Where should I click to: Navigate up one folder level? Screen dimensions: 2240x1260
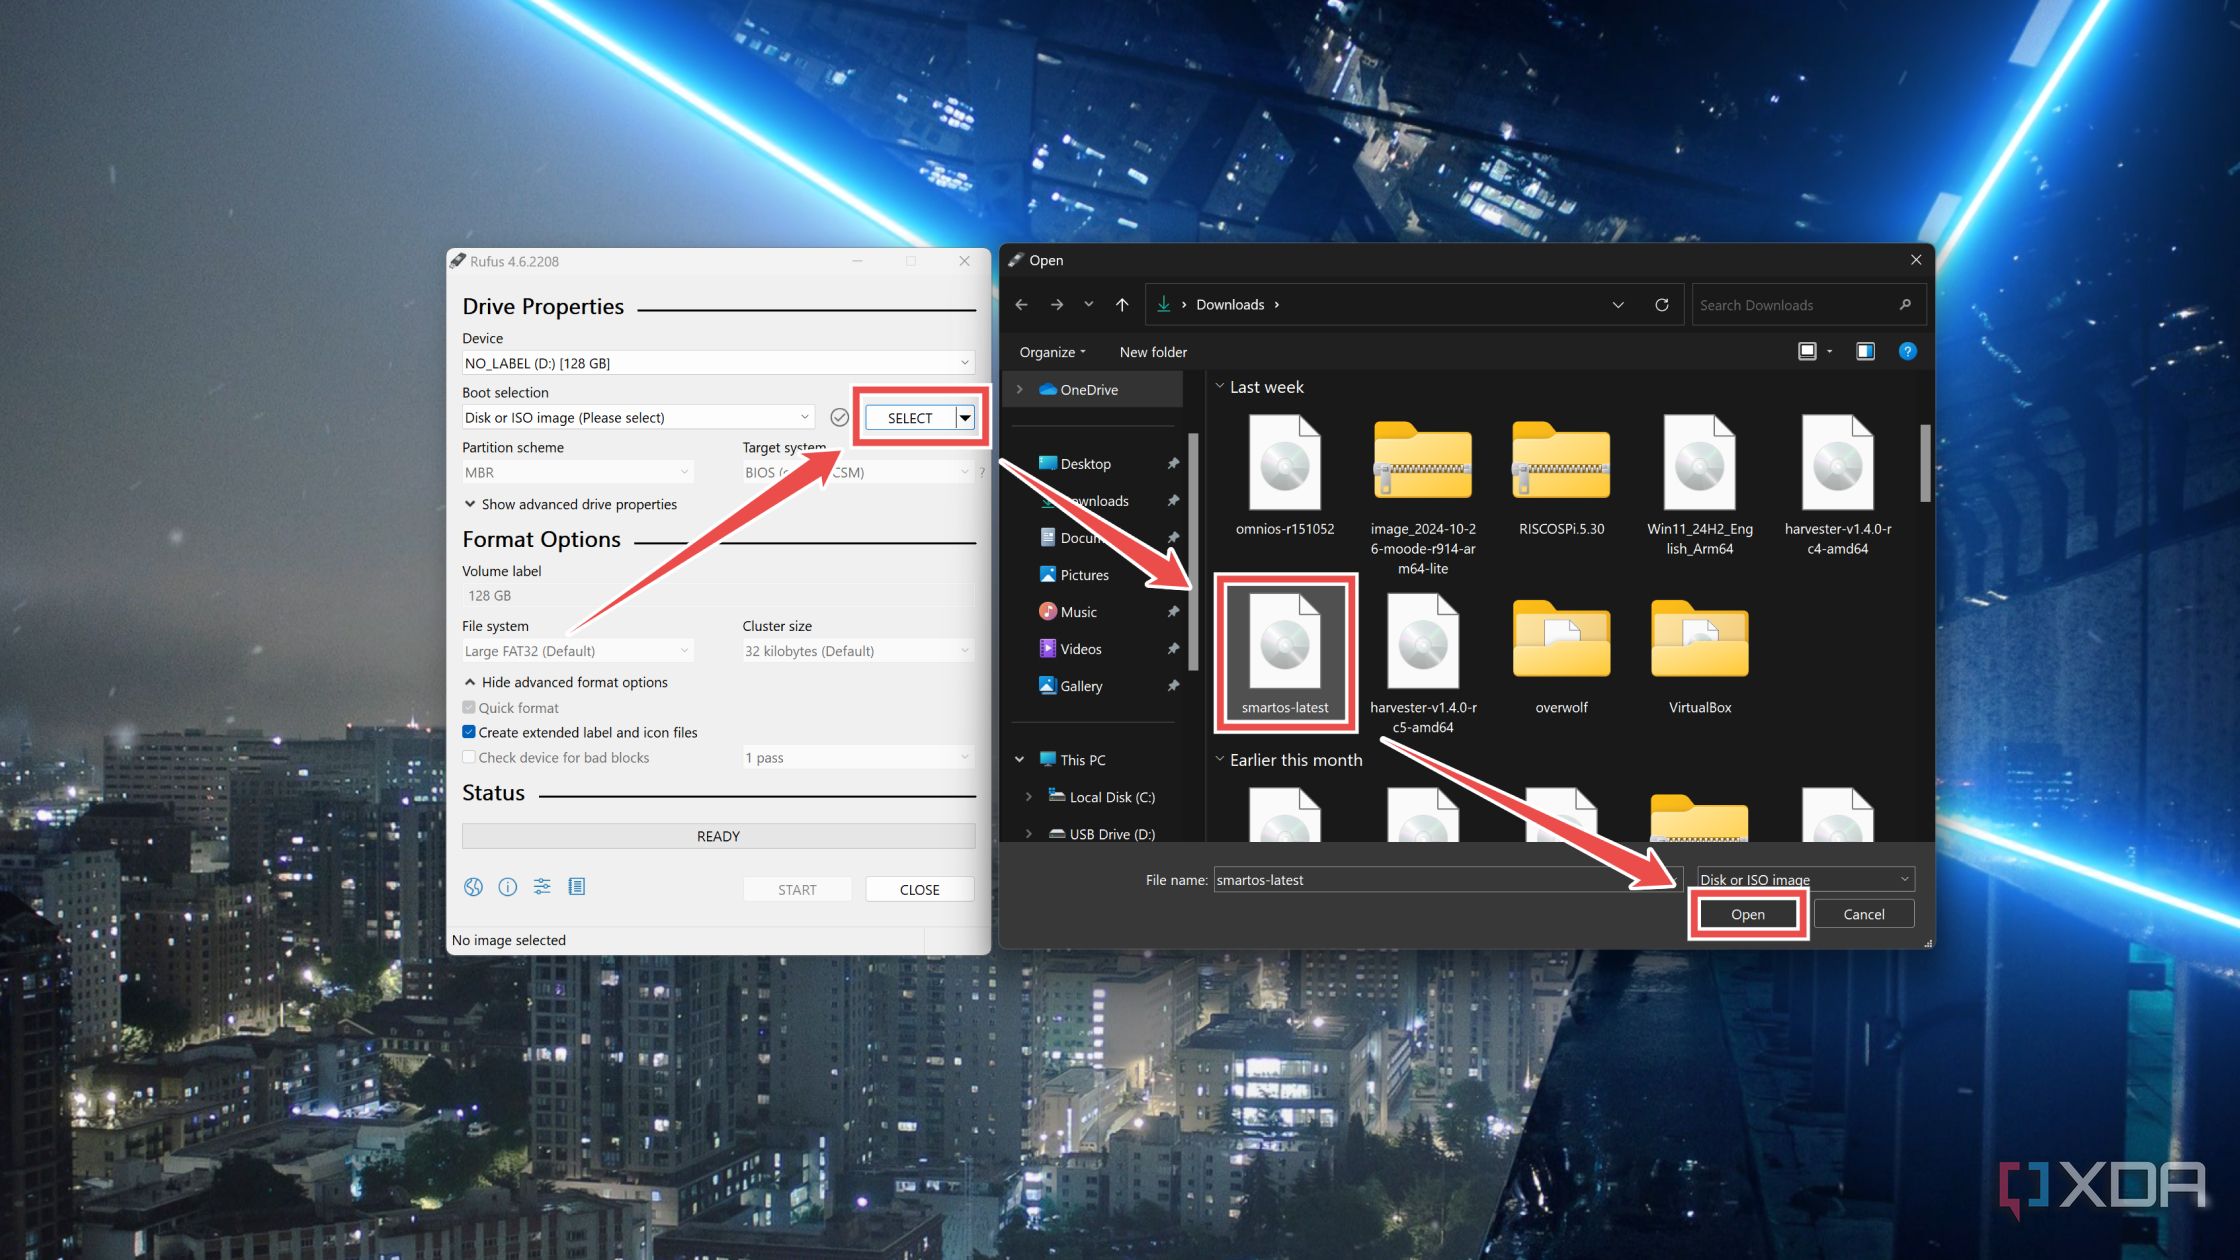click(x=1121, y=304)
